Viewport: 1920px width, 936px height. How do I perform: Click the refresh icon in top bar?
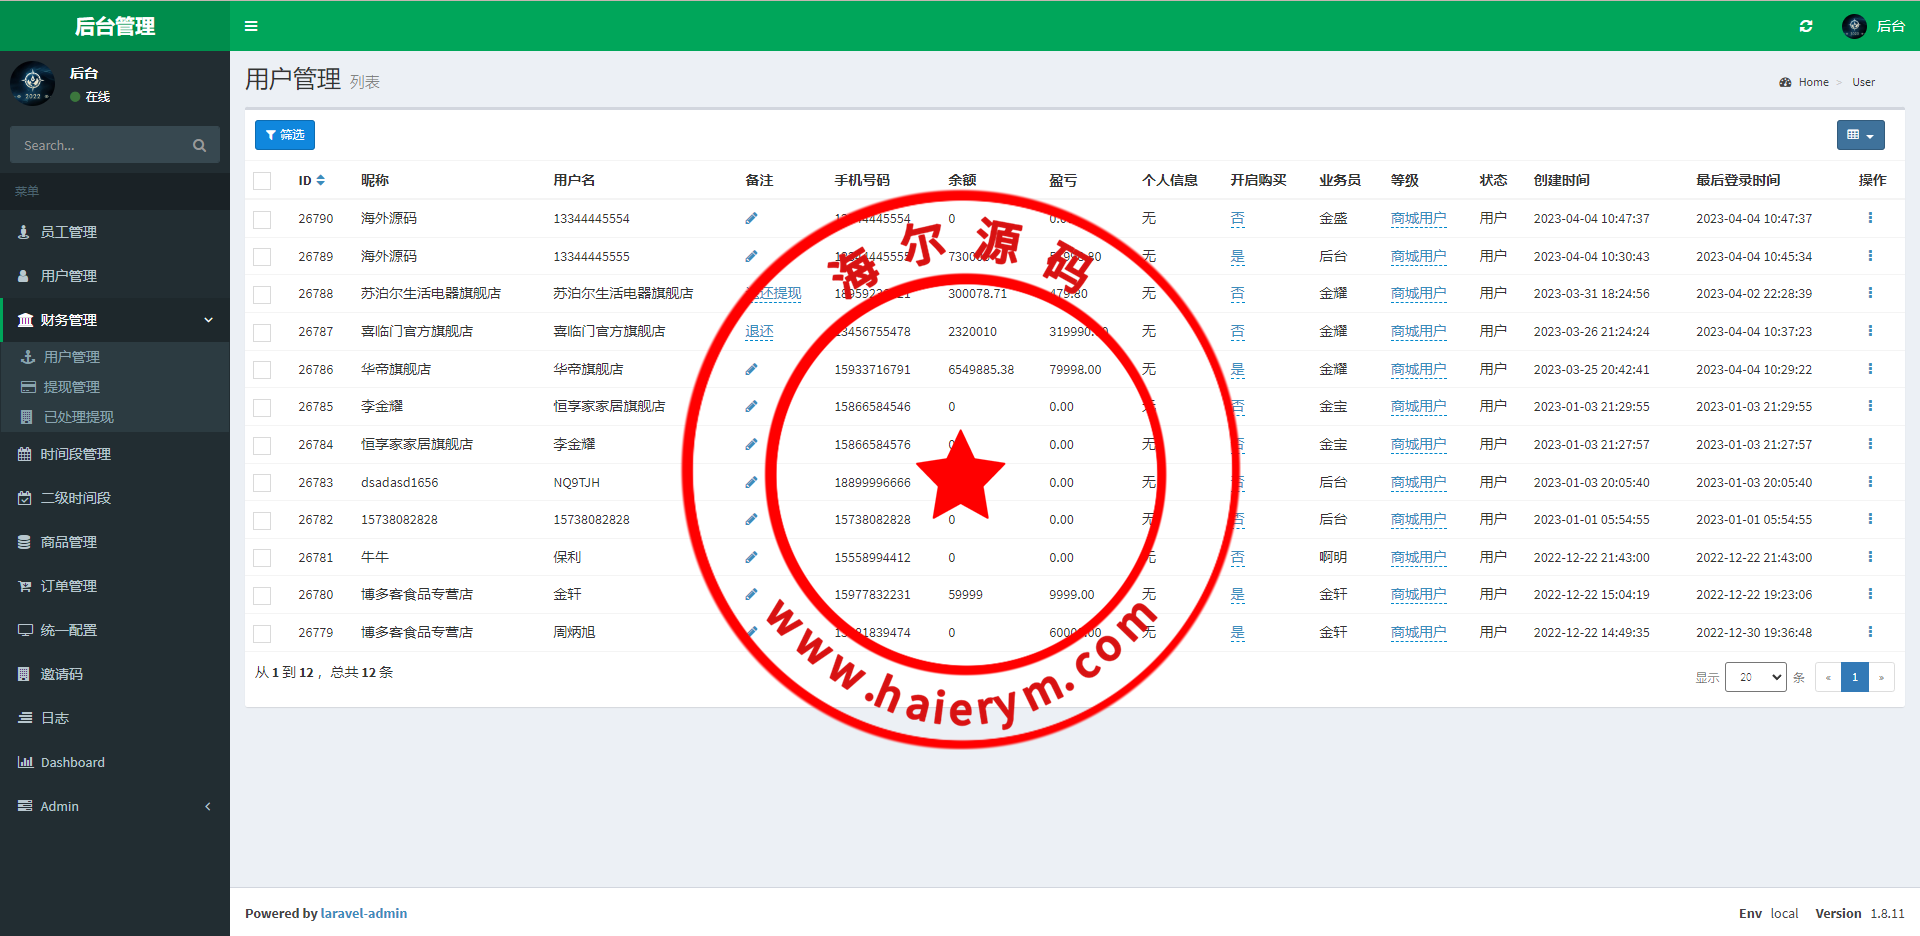1805,26
